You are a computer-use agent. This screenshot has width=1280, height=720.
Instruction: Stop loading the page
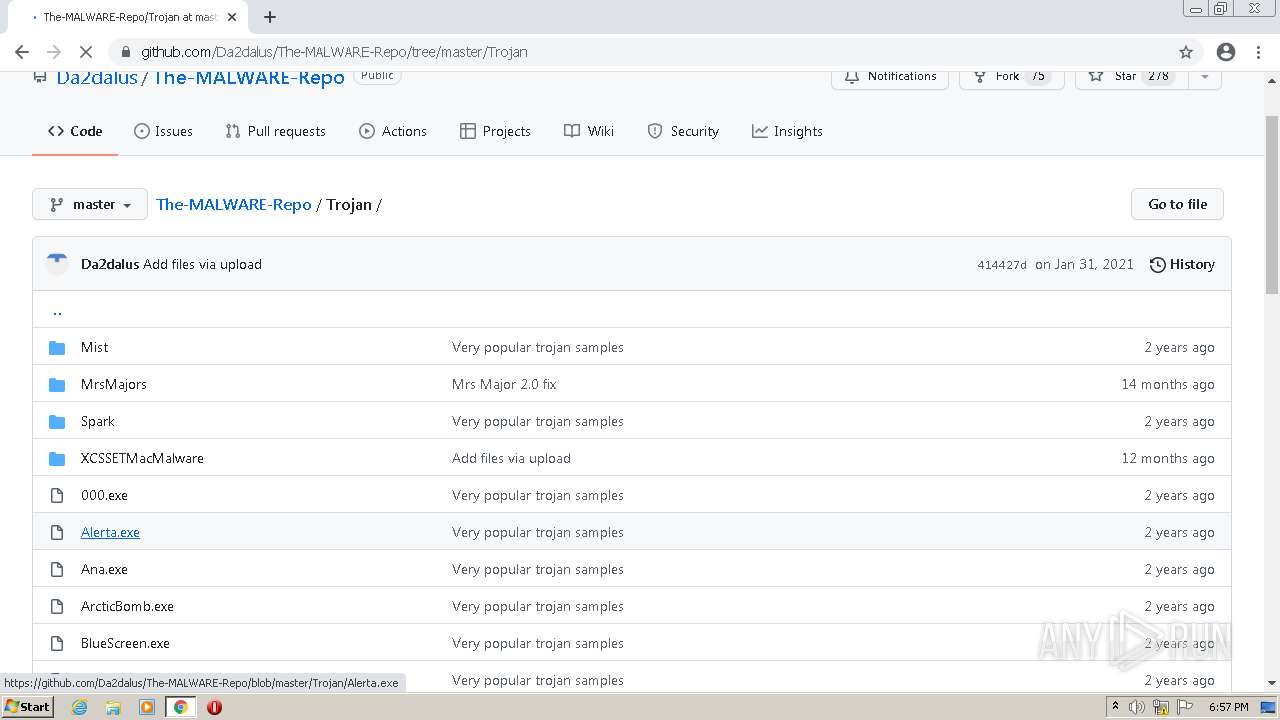point(86,52)
